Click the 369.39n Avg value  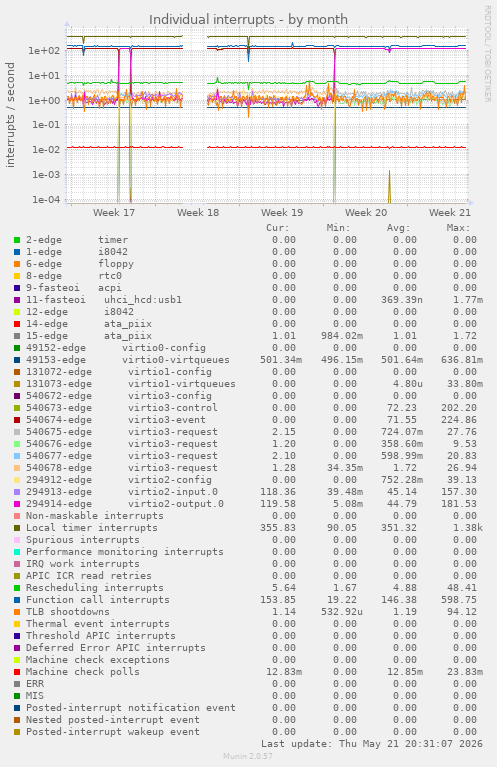[402, 300]
